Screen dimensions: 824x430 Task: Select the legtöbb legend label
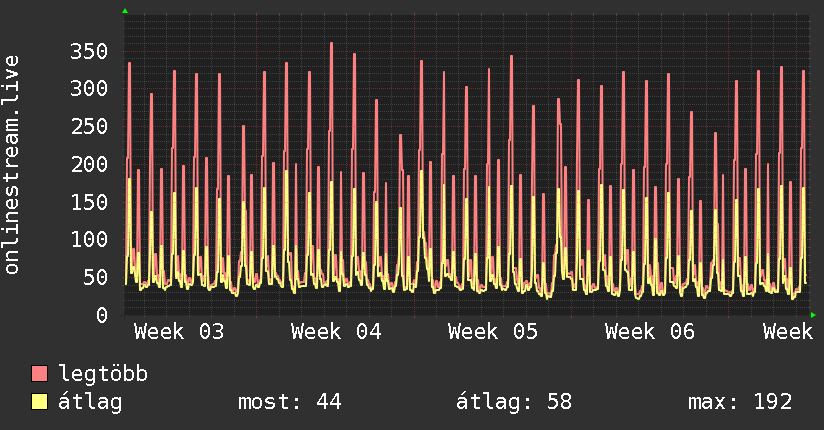(x=103, y=374)
